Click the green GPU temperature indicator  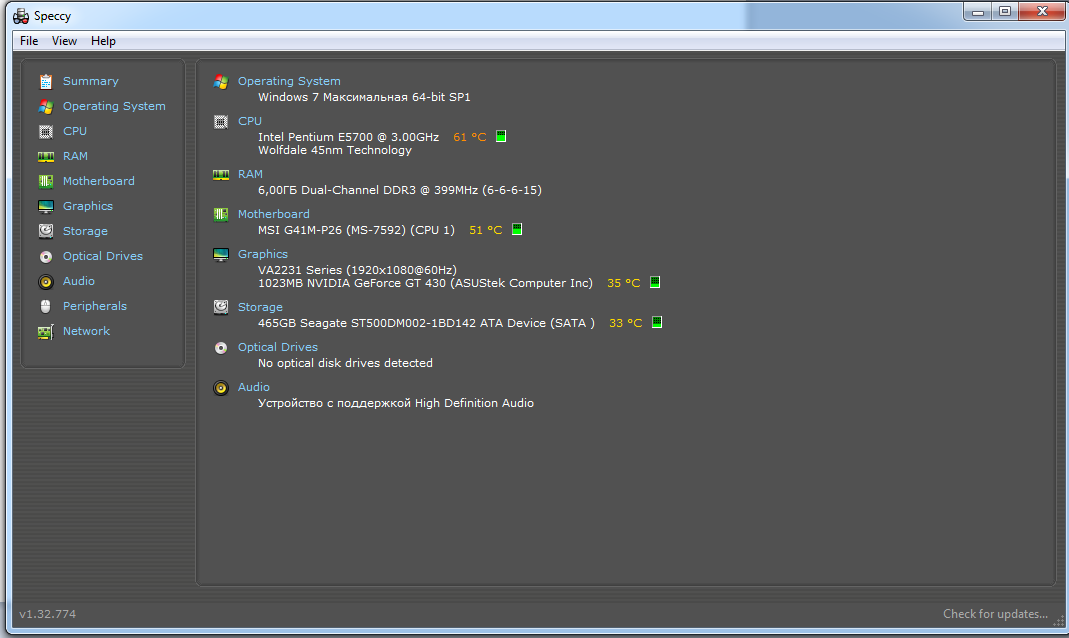point(655,282)
